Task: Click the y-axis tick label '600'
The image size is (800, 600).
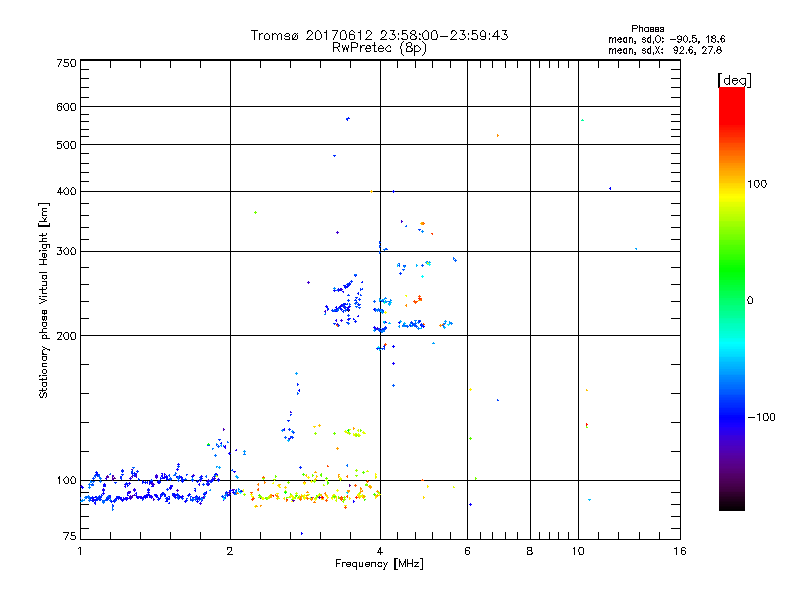Action: coord(66,107)
